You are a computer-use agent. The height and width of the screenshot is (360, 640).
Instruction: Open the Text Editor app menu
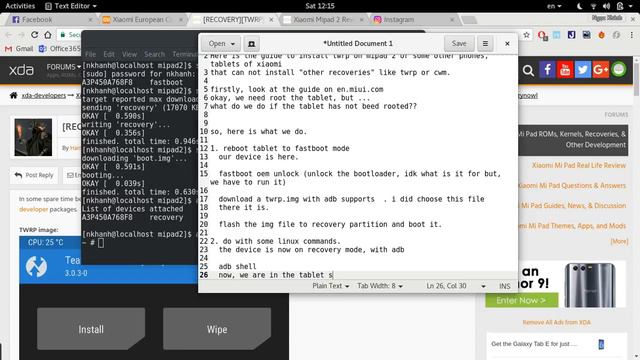[x=71, y=6]
